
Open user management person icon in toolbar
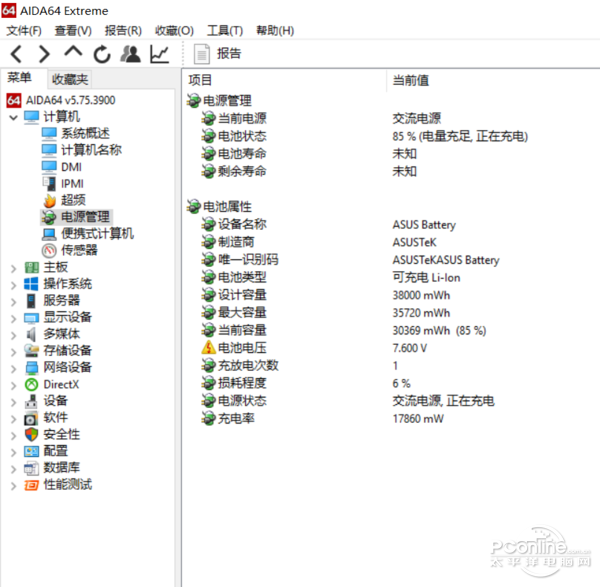(130, 54)
